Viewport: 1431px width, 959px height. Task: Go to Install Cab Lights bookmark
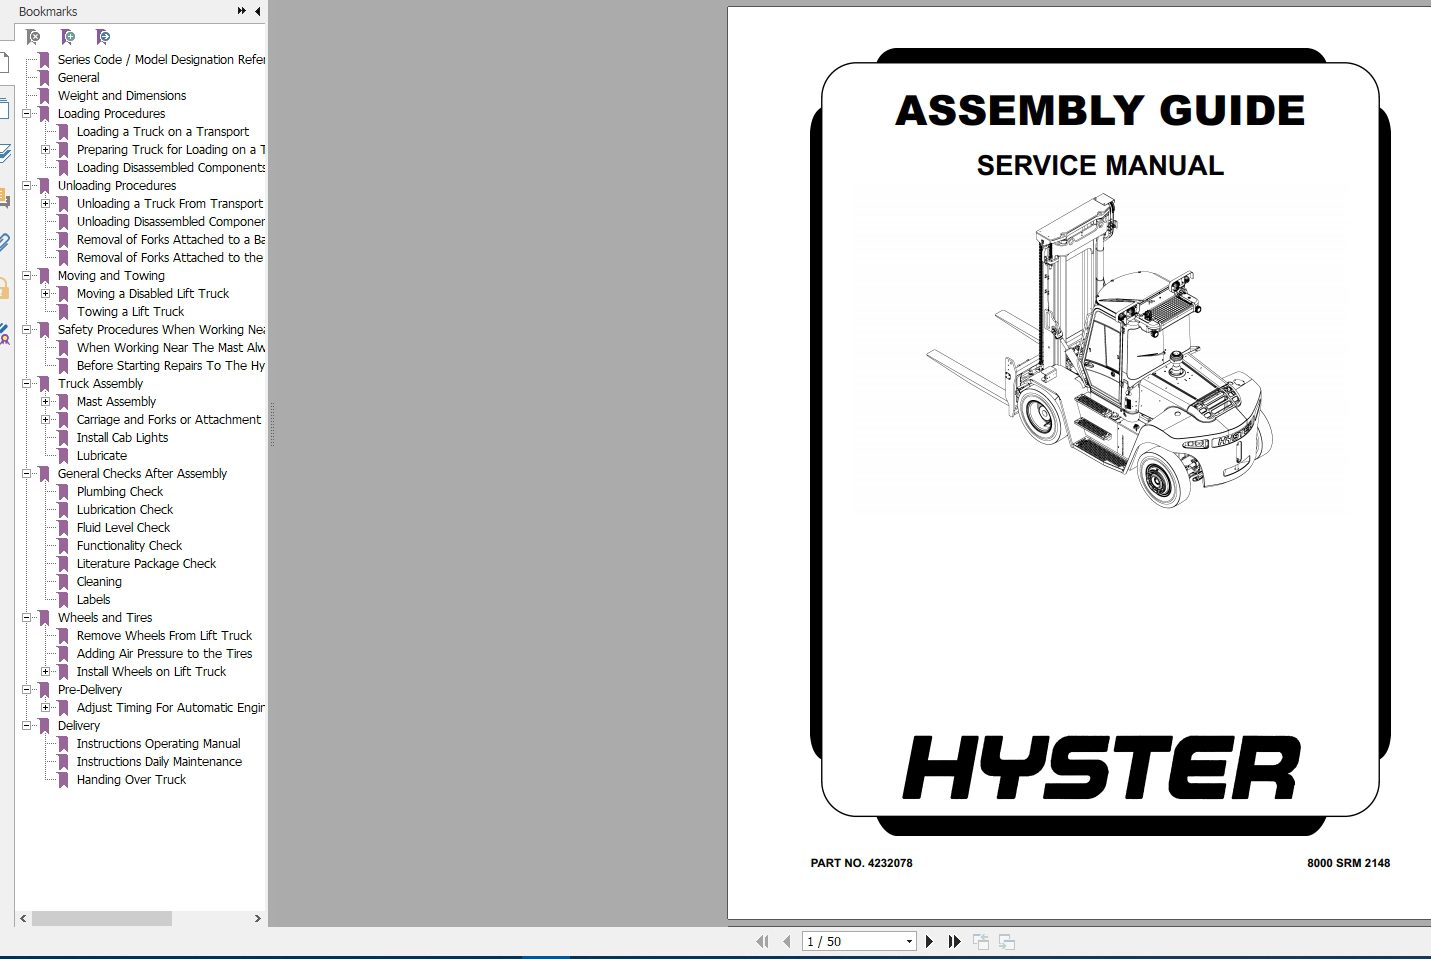[x=122, y=438]
